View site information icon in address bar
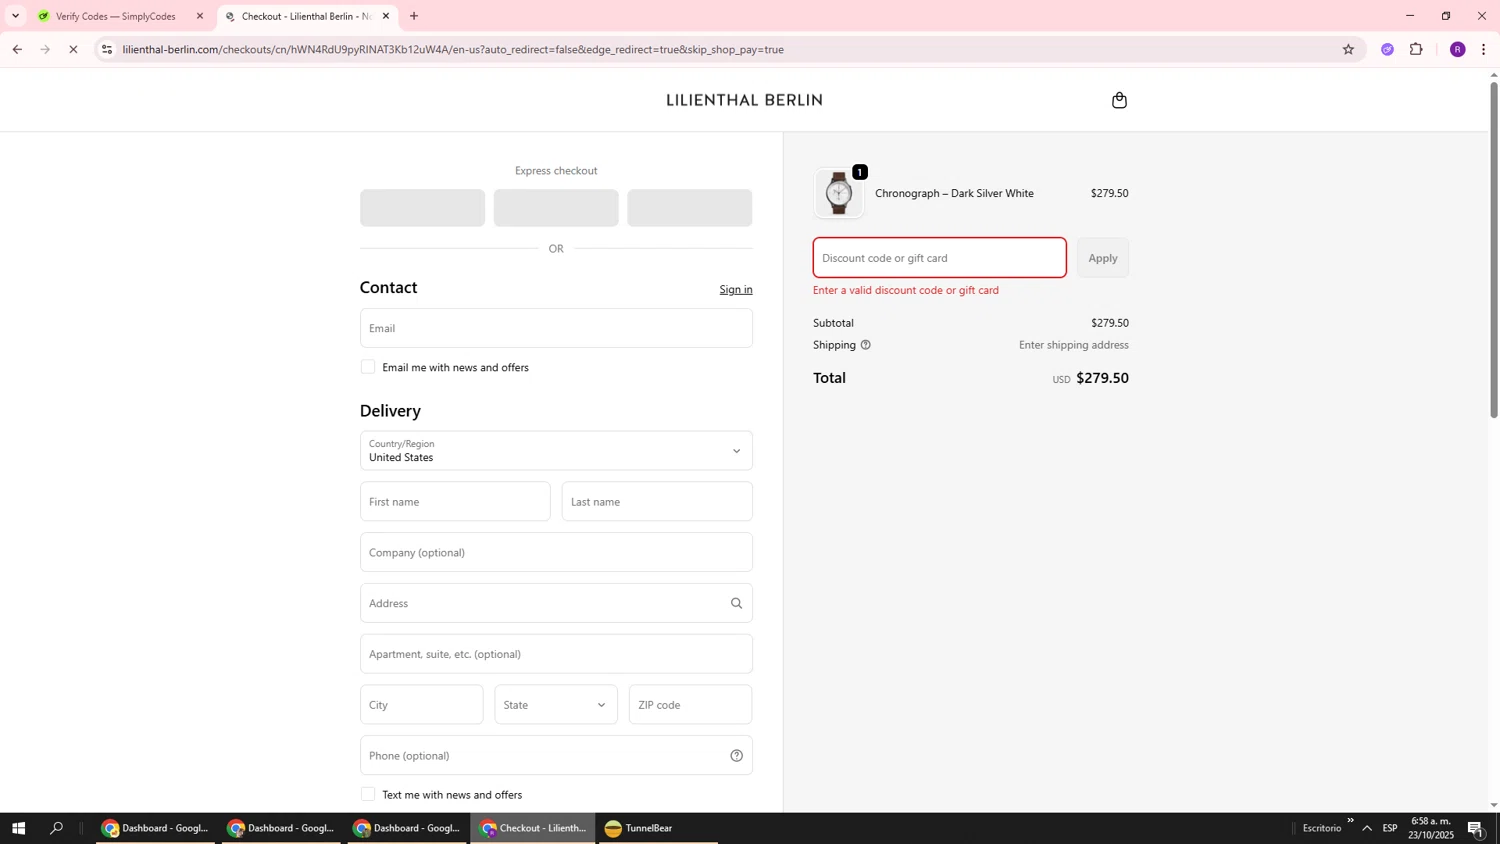Screen dimensions: 1500x844 tap(107, 49)
